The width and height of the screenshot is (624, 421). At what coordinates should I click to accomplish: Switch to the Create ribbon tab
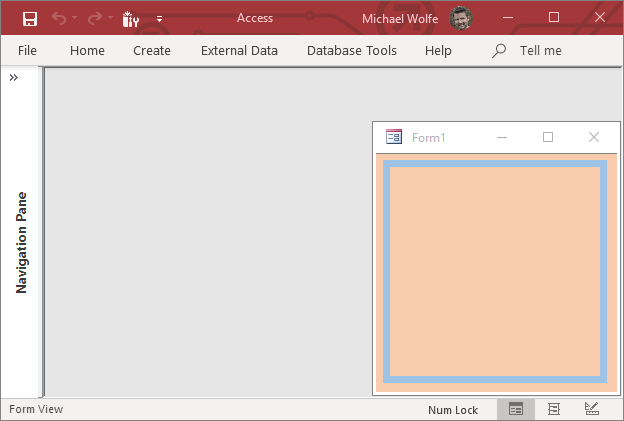pyautogui.click(x=152, y=51)
